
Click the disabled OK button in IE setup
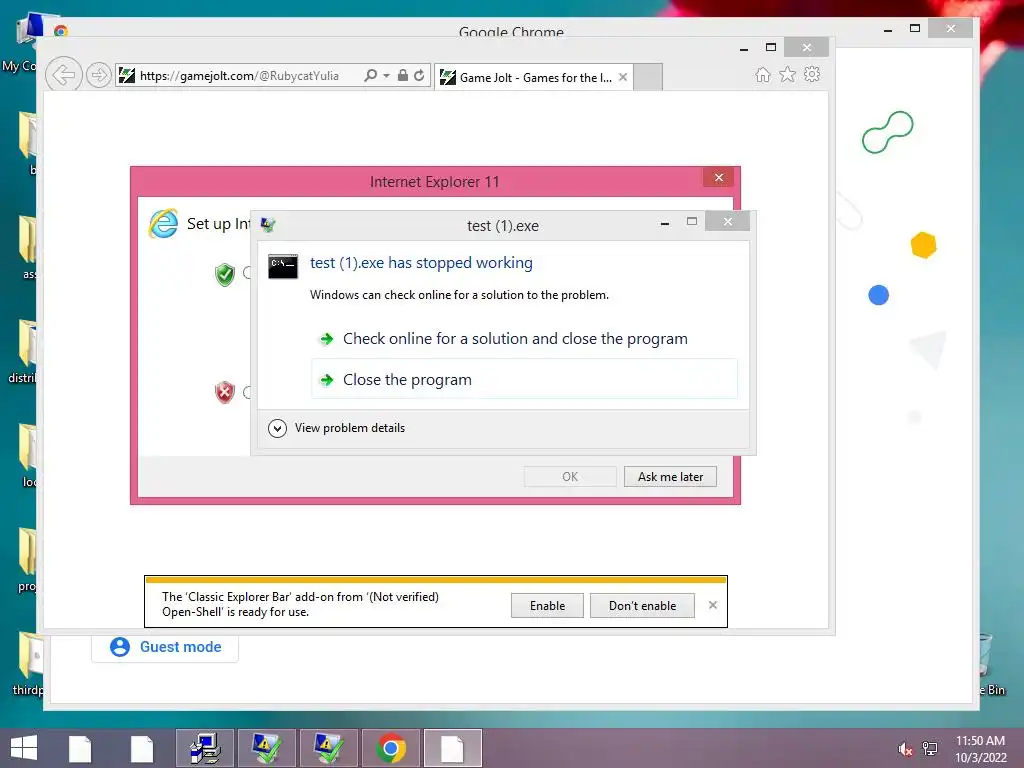(x=570, y=477)
